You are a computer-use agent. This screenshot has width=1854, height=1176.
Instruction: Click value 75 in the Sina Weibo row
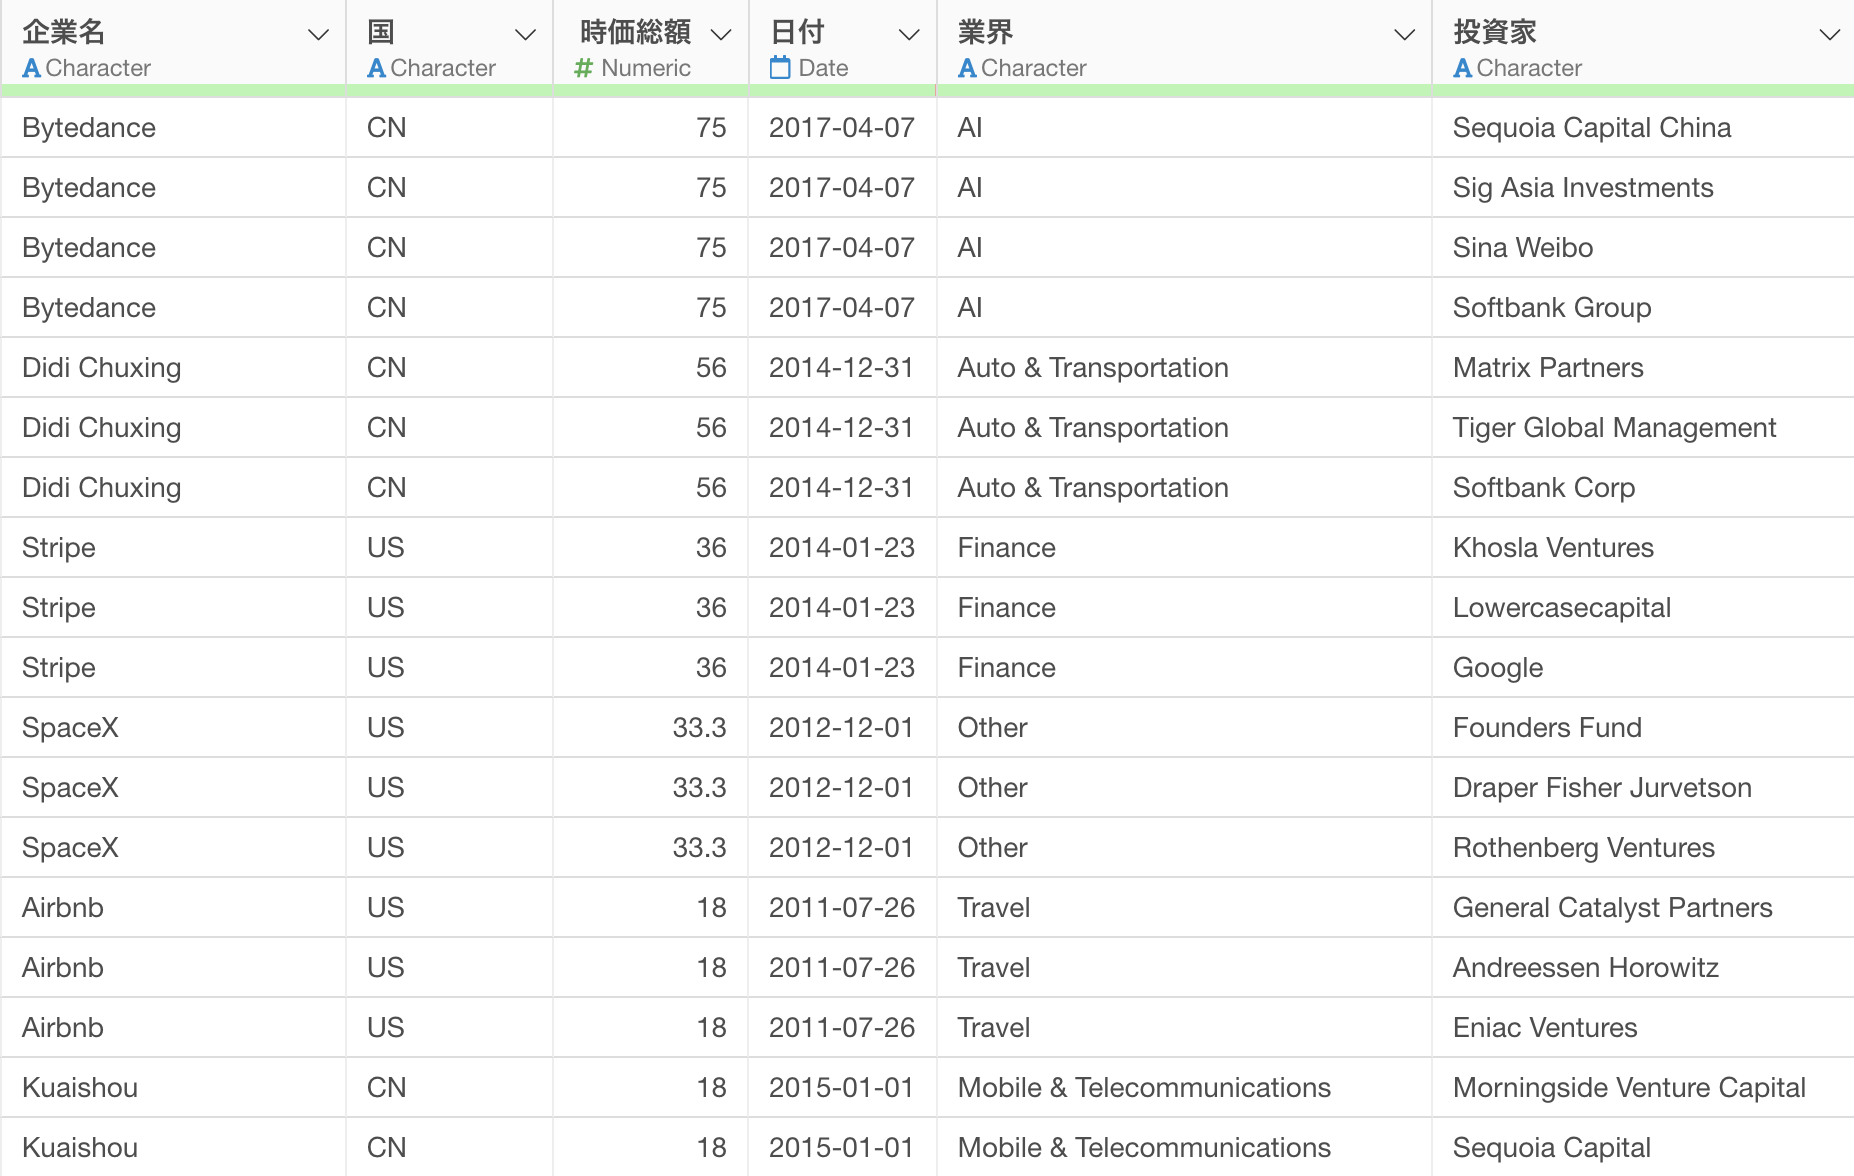click(x=711, y=248)
